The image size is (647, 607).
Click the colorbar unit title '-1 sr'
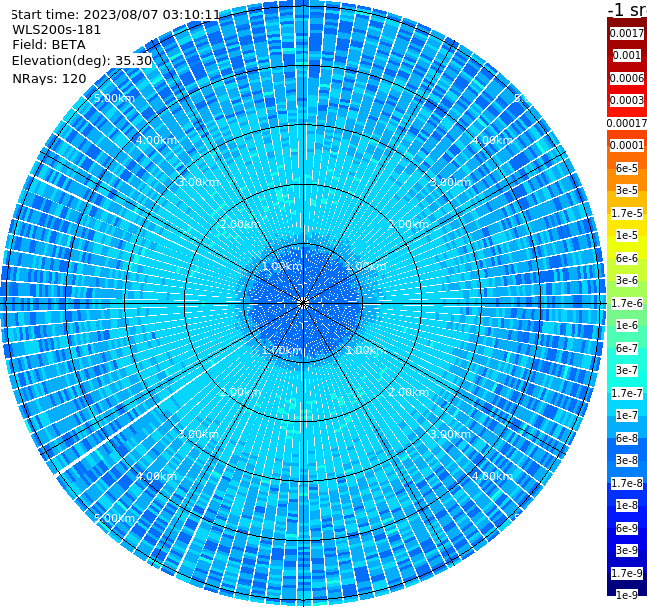627,9
